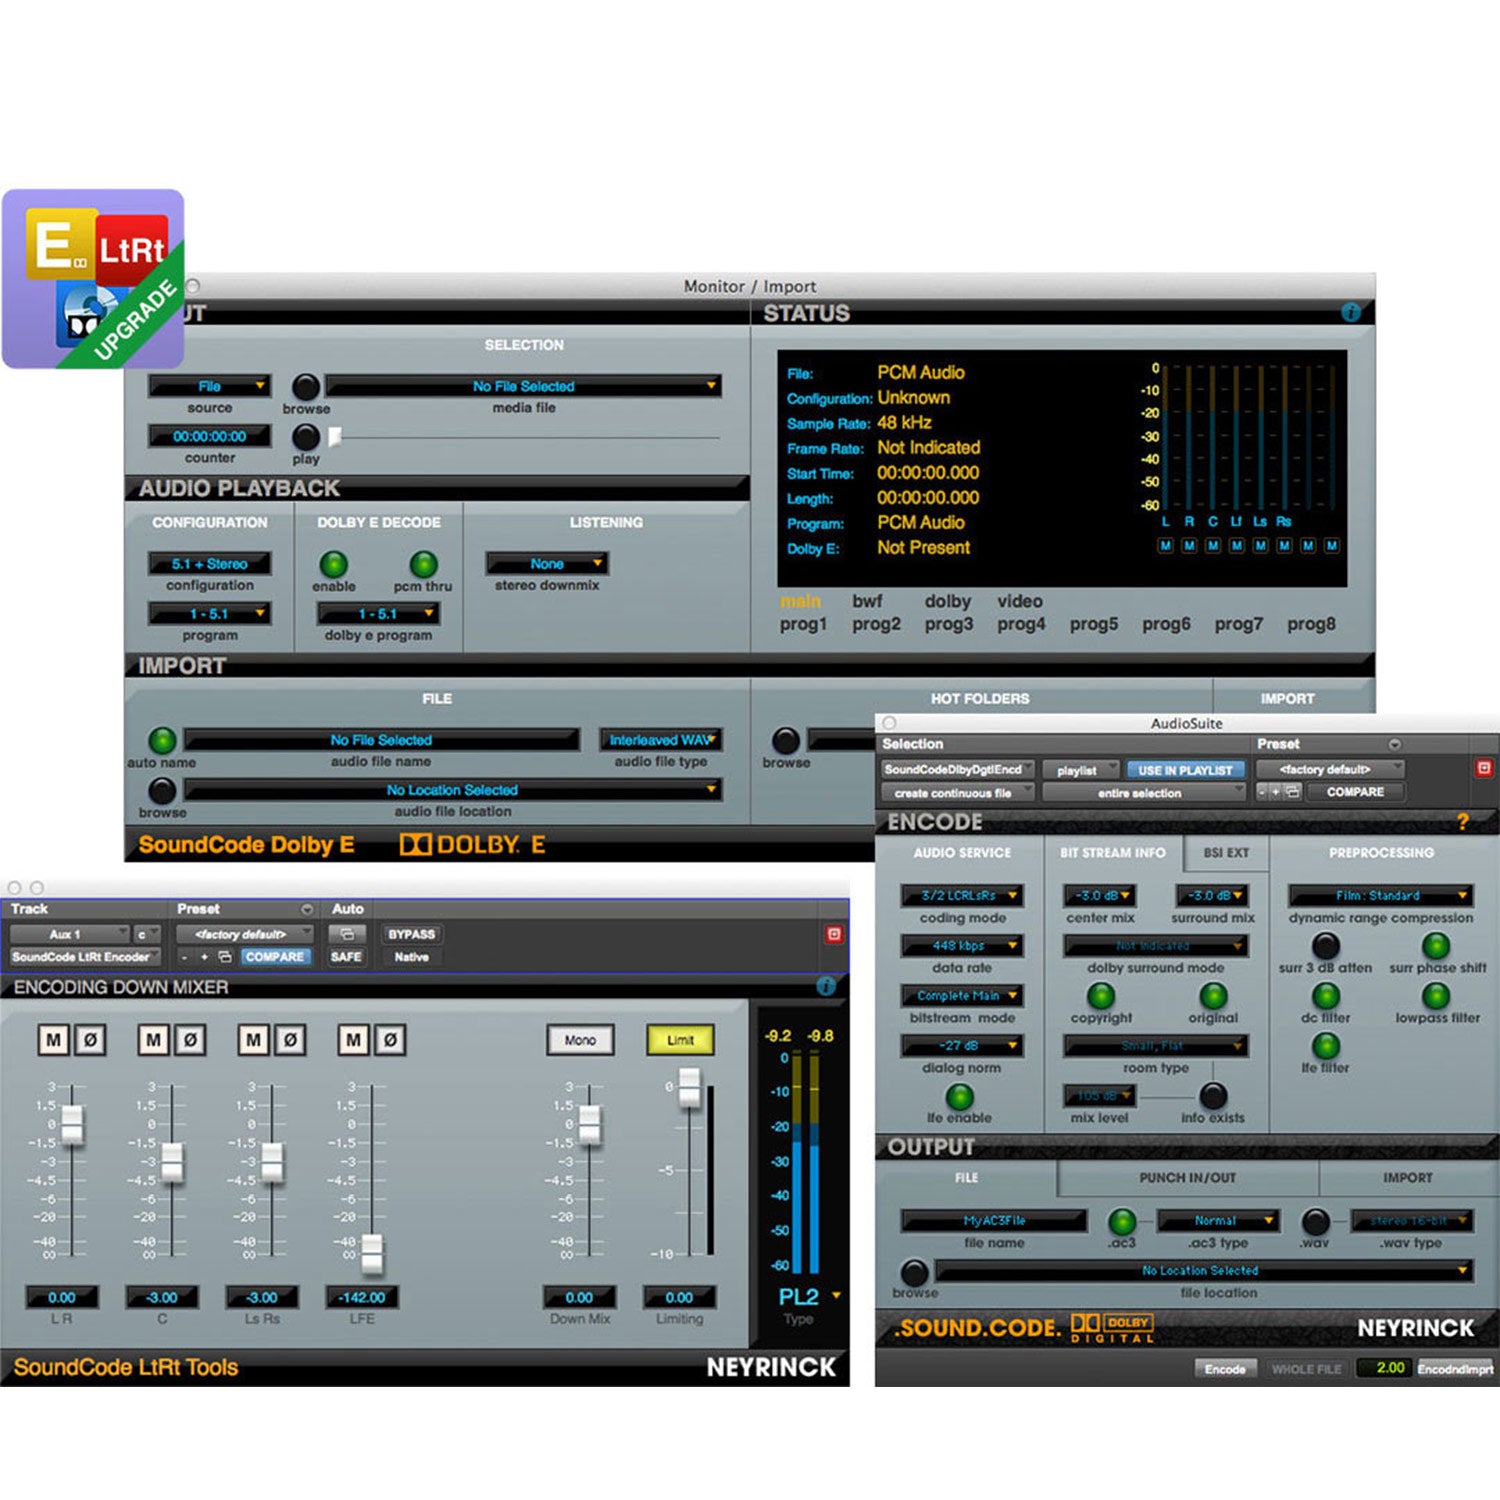Click the info icon in Encoding Down Mixer
This screenshot has height=1500, width=1500.
pos(826,986)
